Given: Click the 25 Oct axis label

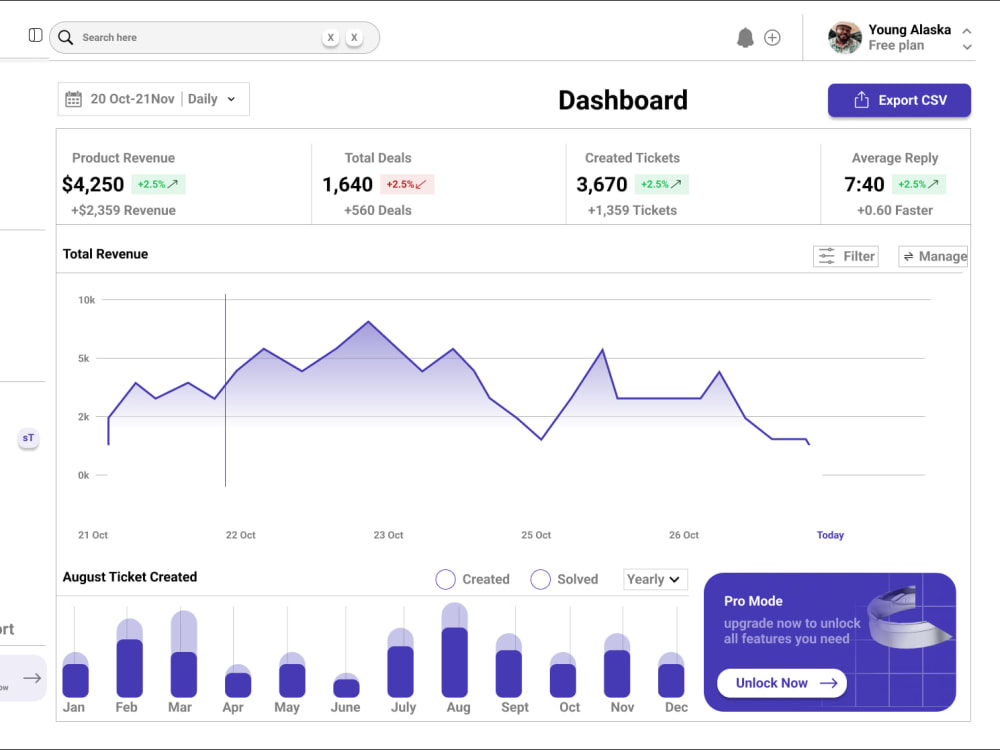Looking at the screenshot, I should 536,535.
